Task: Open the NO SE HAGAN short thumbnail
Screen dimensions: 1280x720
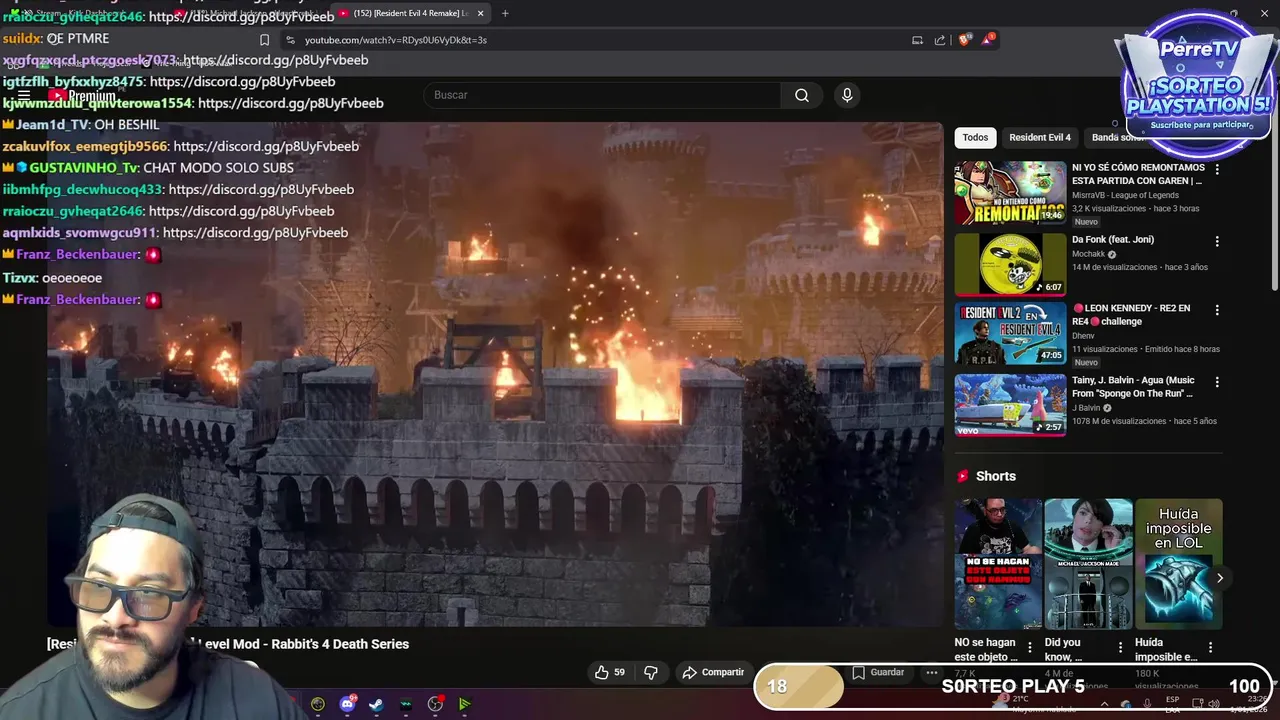Action: [998, 564]
